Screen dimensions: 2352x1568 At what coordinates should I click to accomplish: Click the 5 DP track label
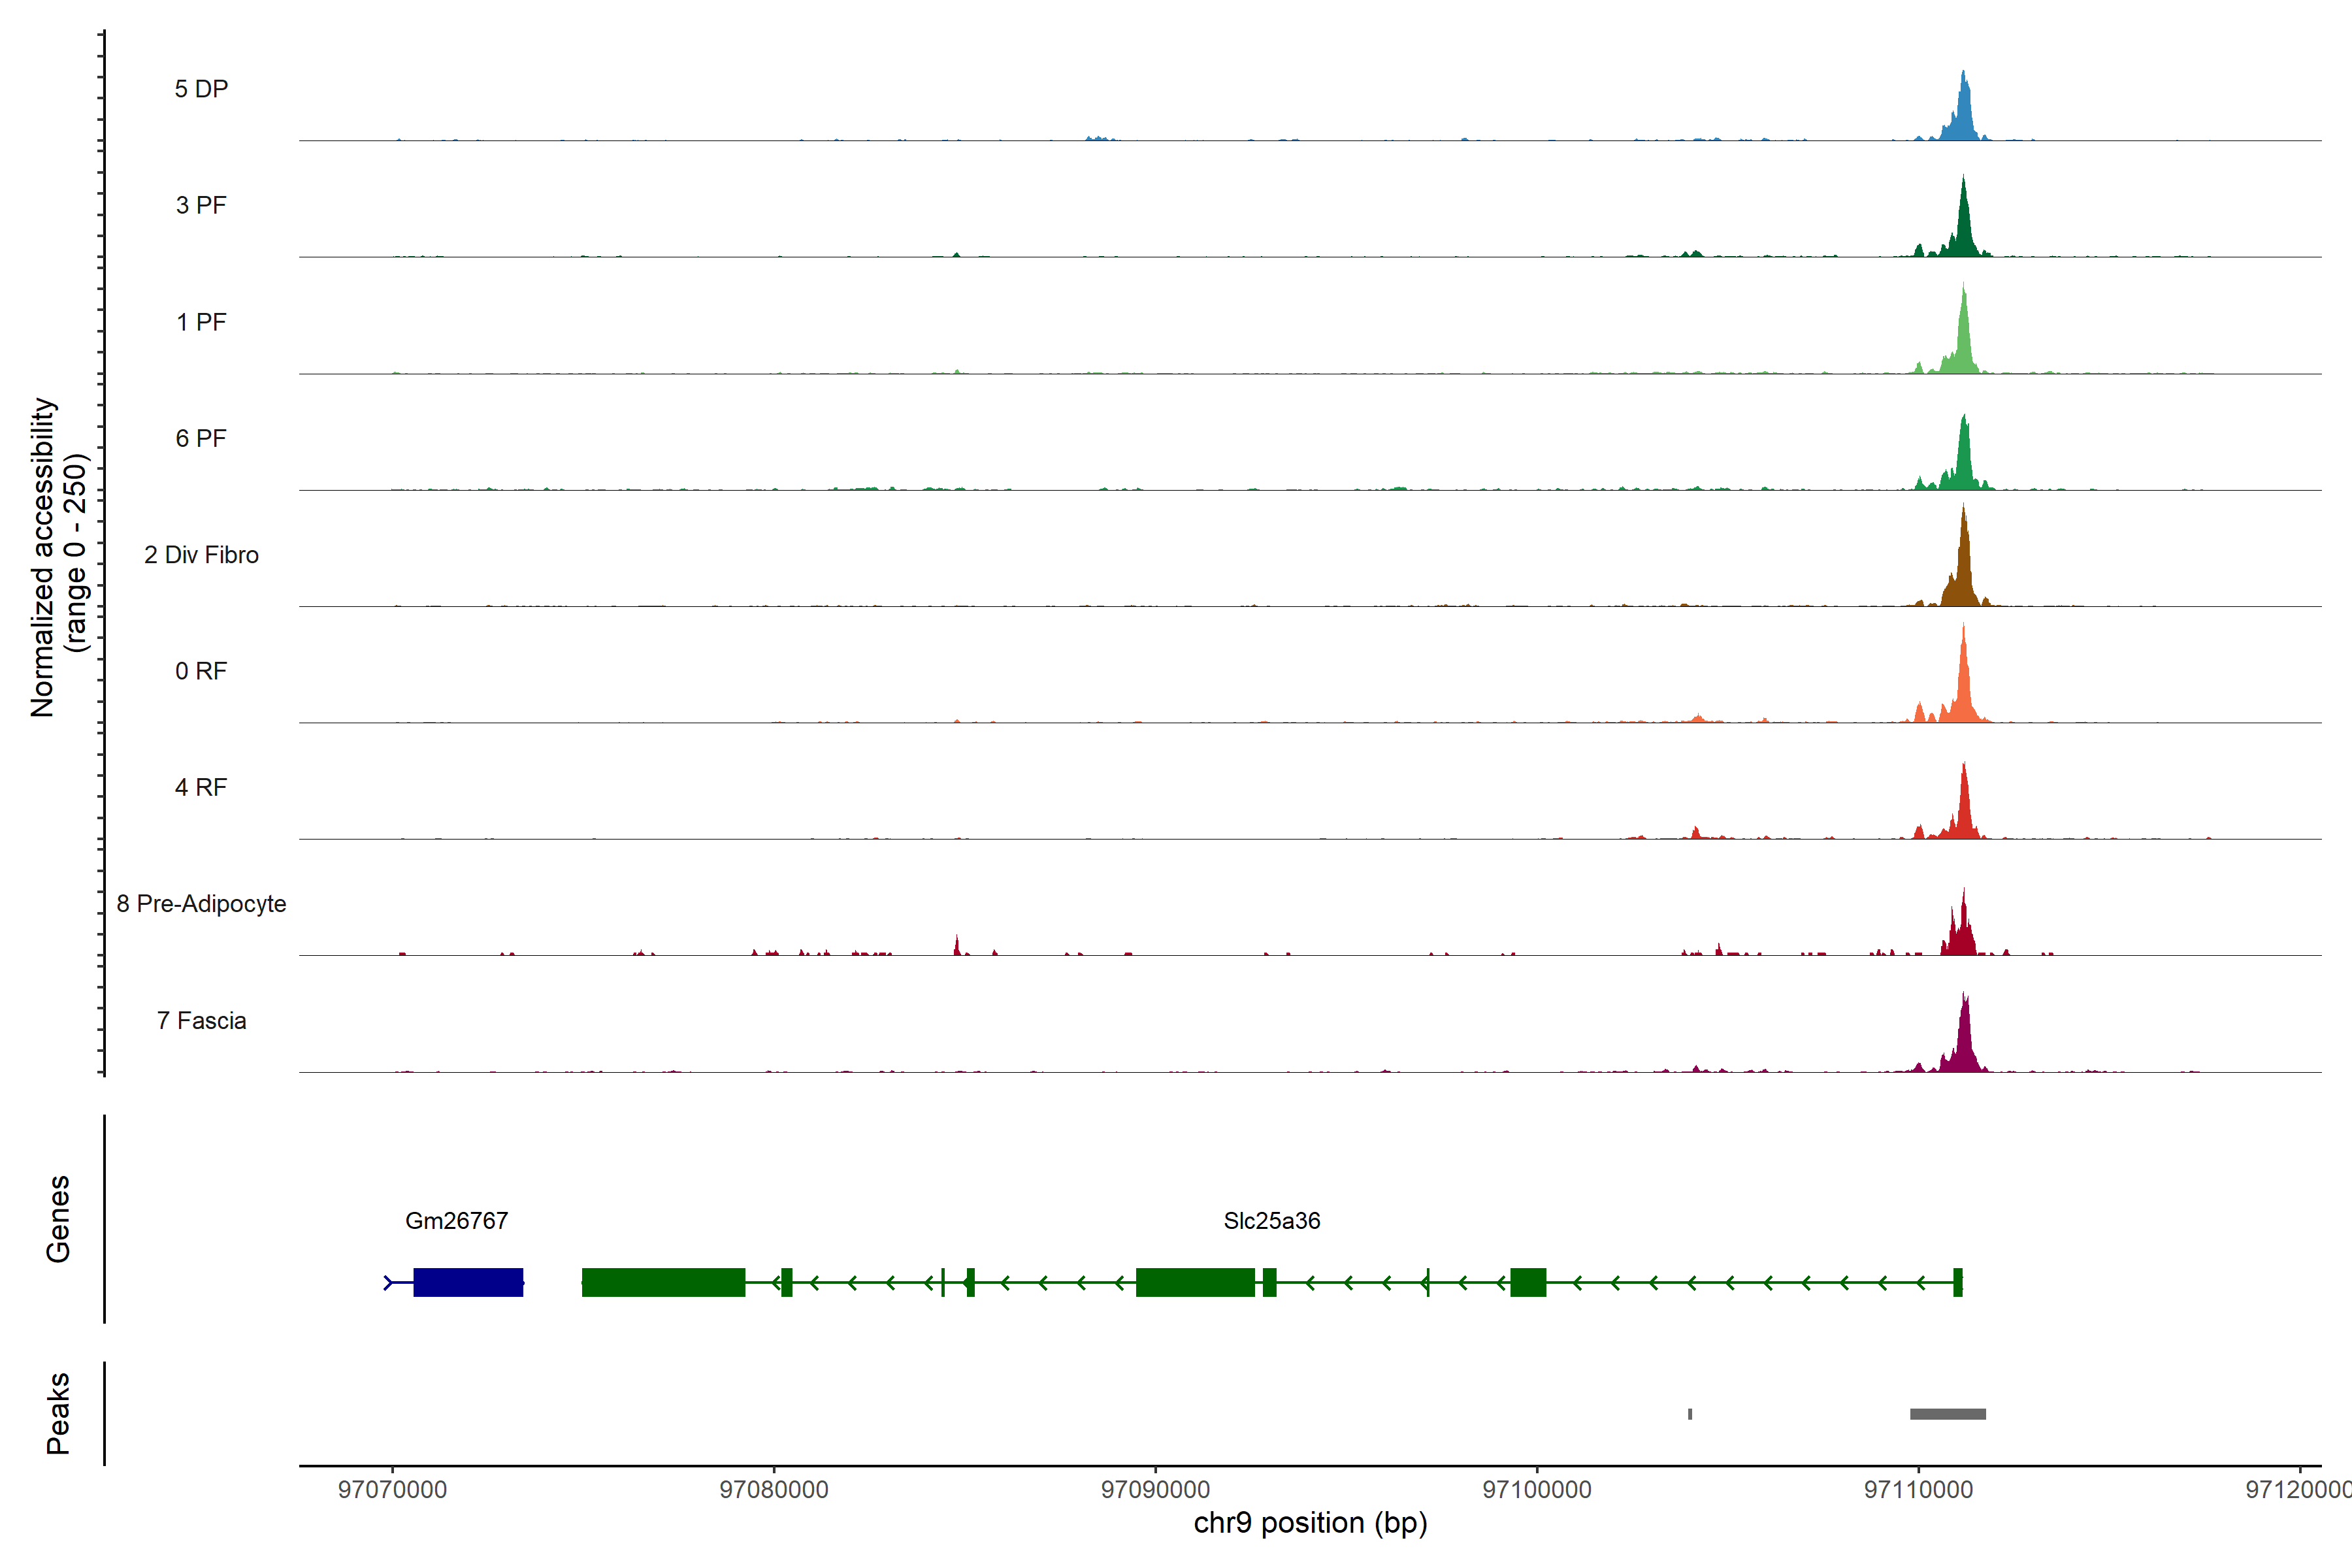pyautogui.click(x=201, y=89)
